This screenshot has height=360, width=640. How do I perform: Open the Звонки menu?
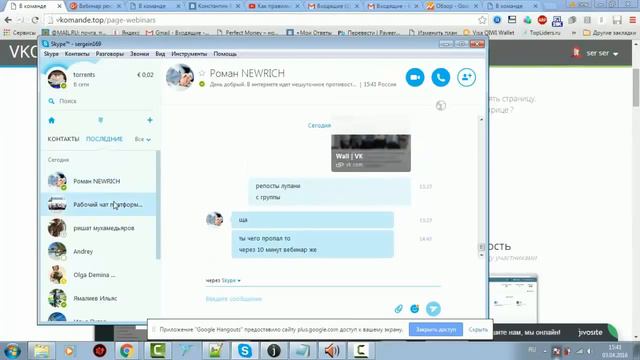pyautogui.click(x=139, y=54)
